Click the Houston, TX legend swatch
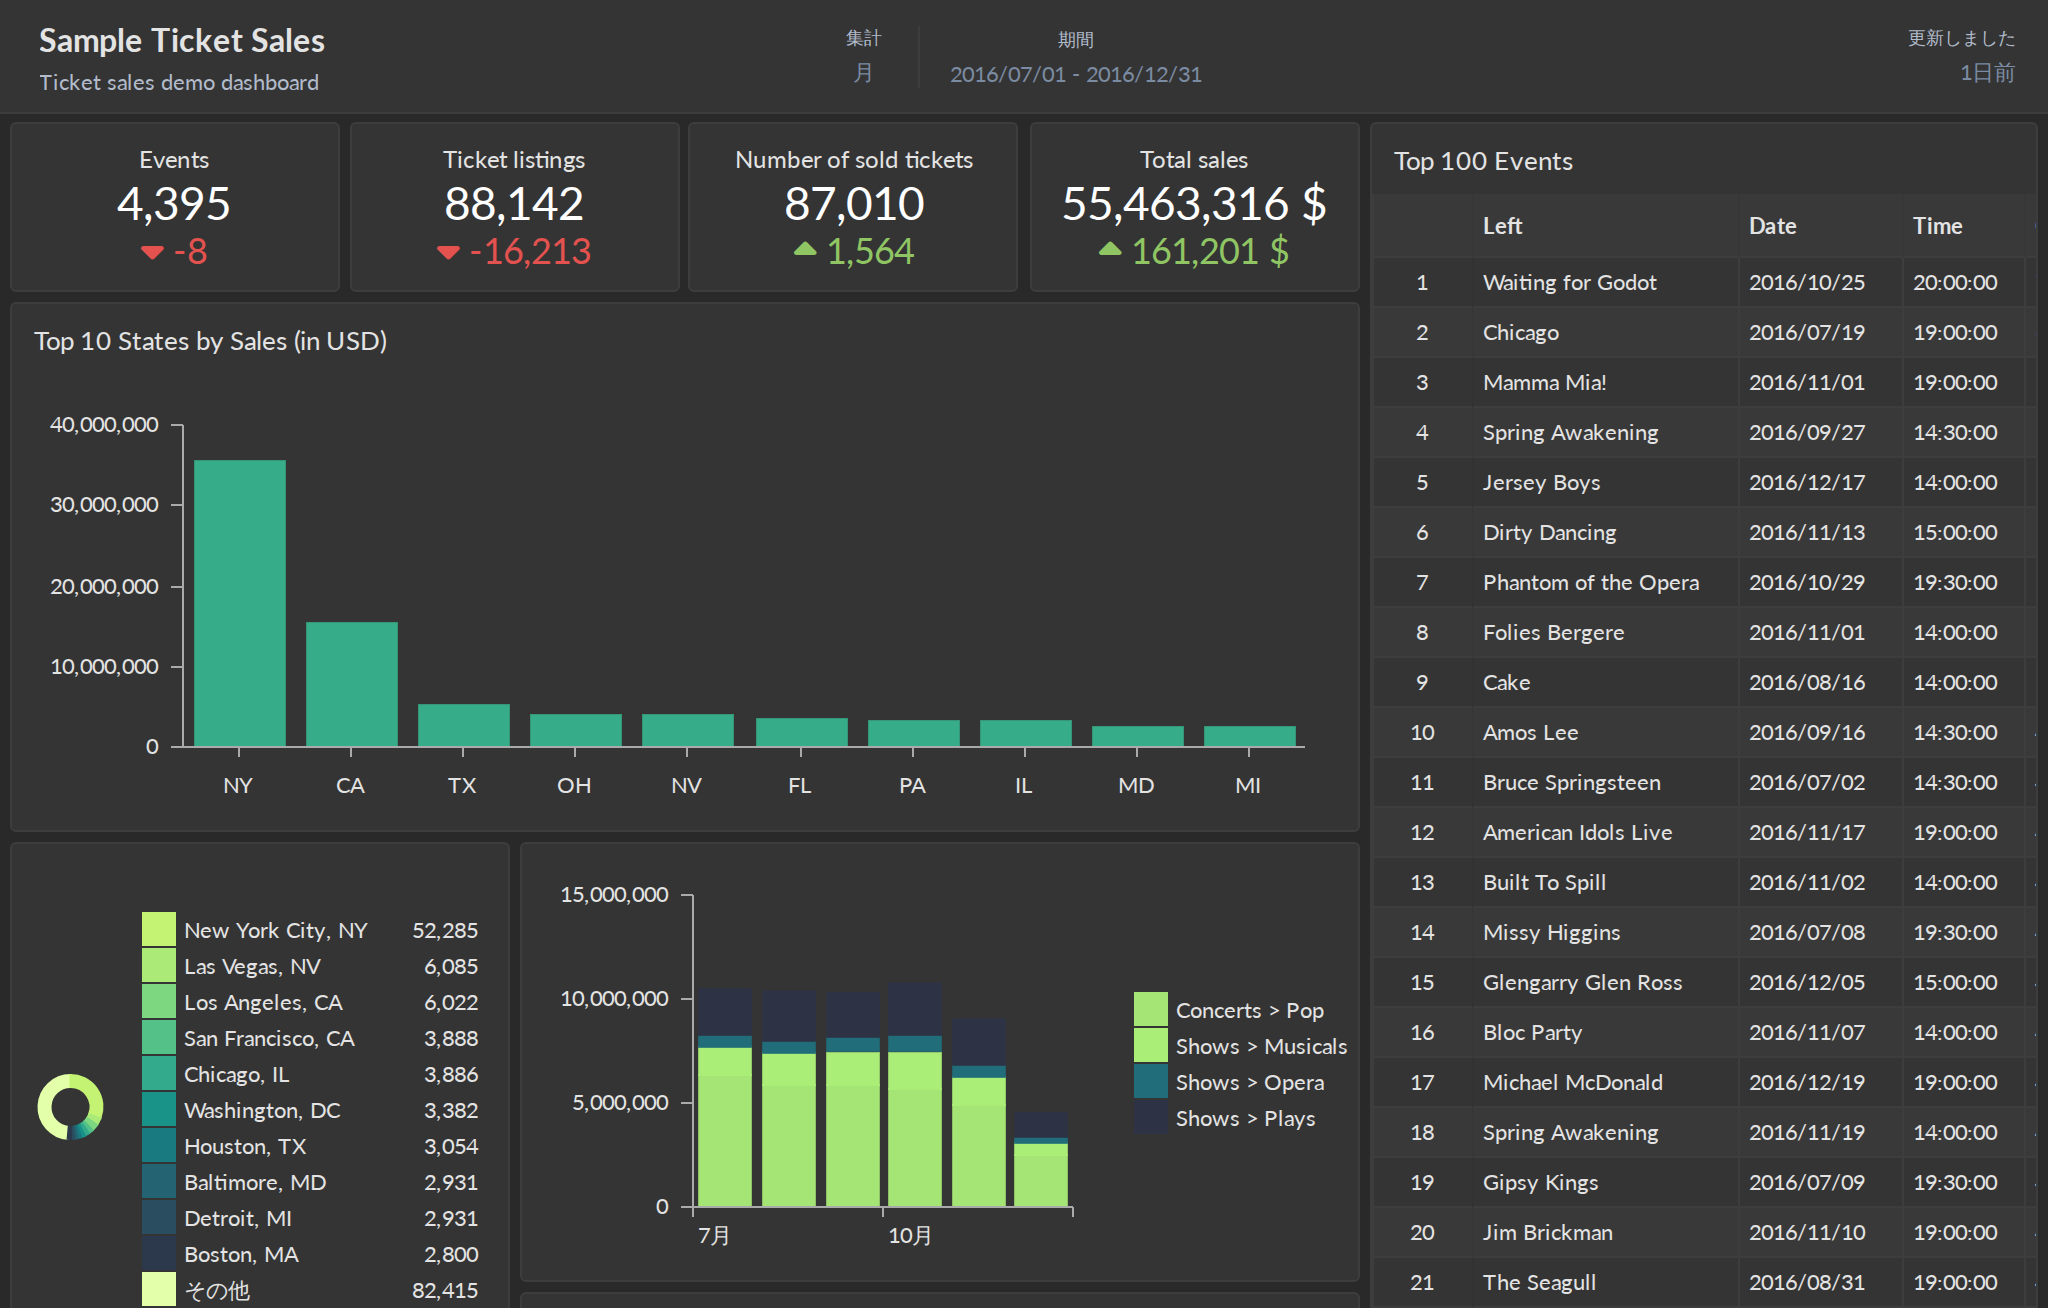Viewport: 2048px width, 1308px height. pos(159,1145)
